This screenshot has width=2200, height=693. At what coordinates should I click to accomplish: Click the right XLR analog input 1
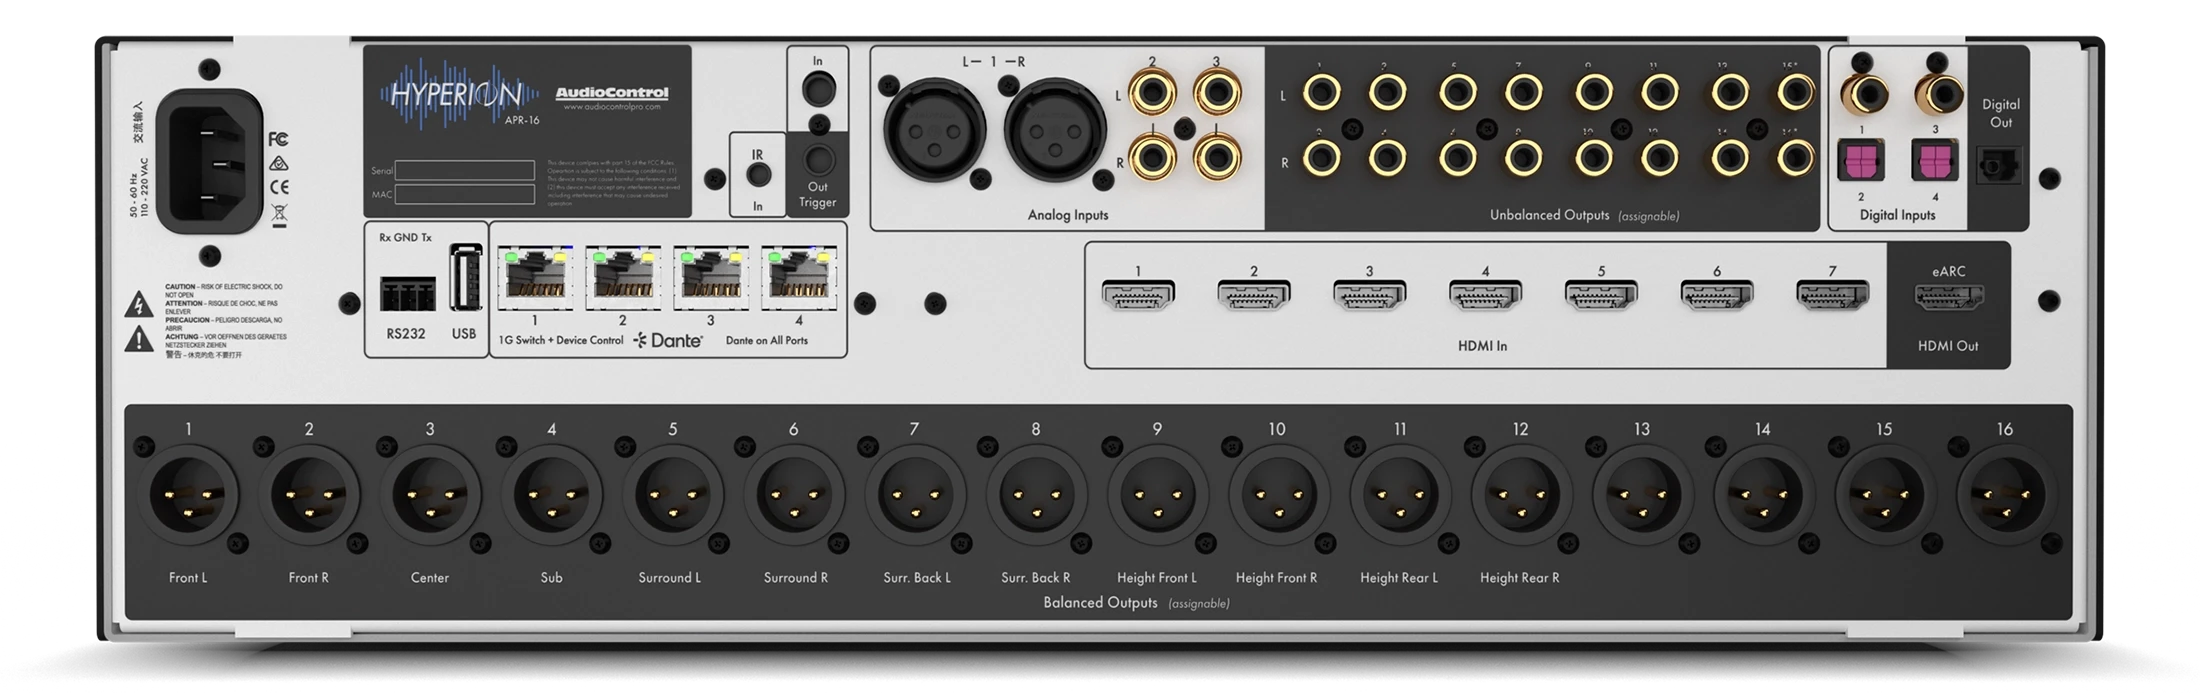tap(1055, 130)
